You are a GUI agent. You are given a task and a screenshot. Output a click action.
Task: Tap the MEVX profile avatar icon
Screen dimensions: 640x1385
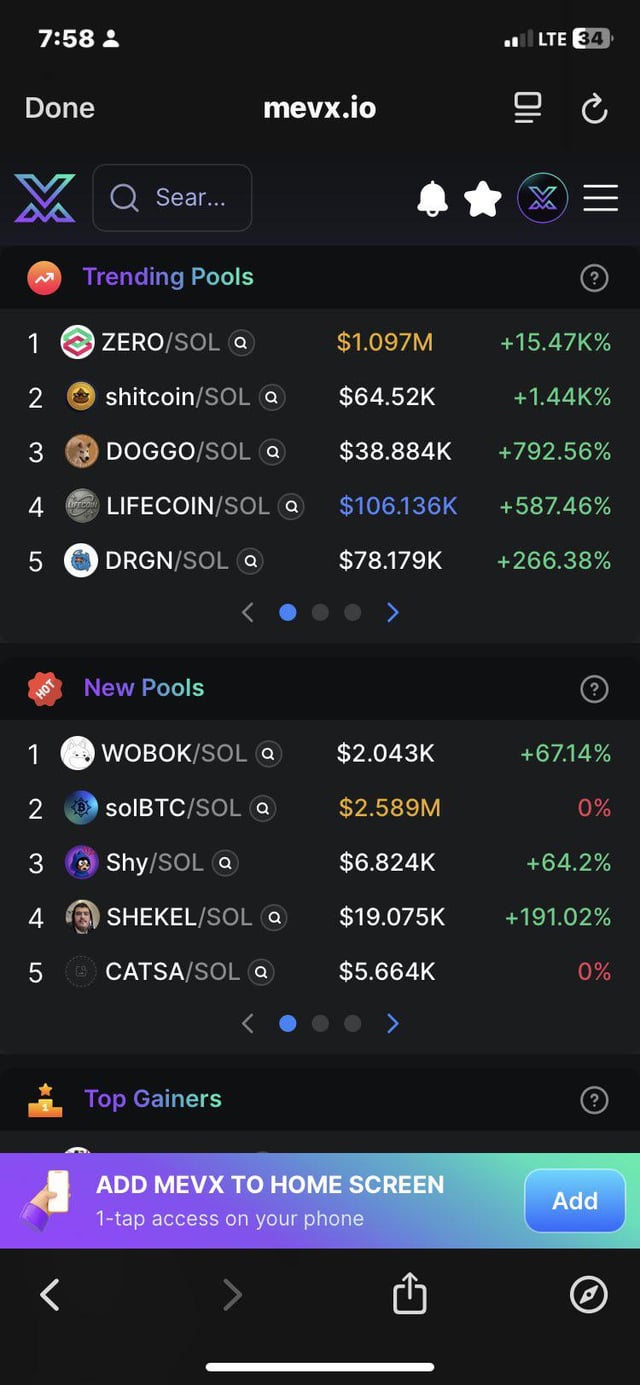click(x=542, y=198)
